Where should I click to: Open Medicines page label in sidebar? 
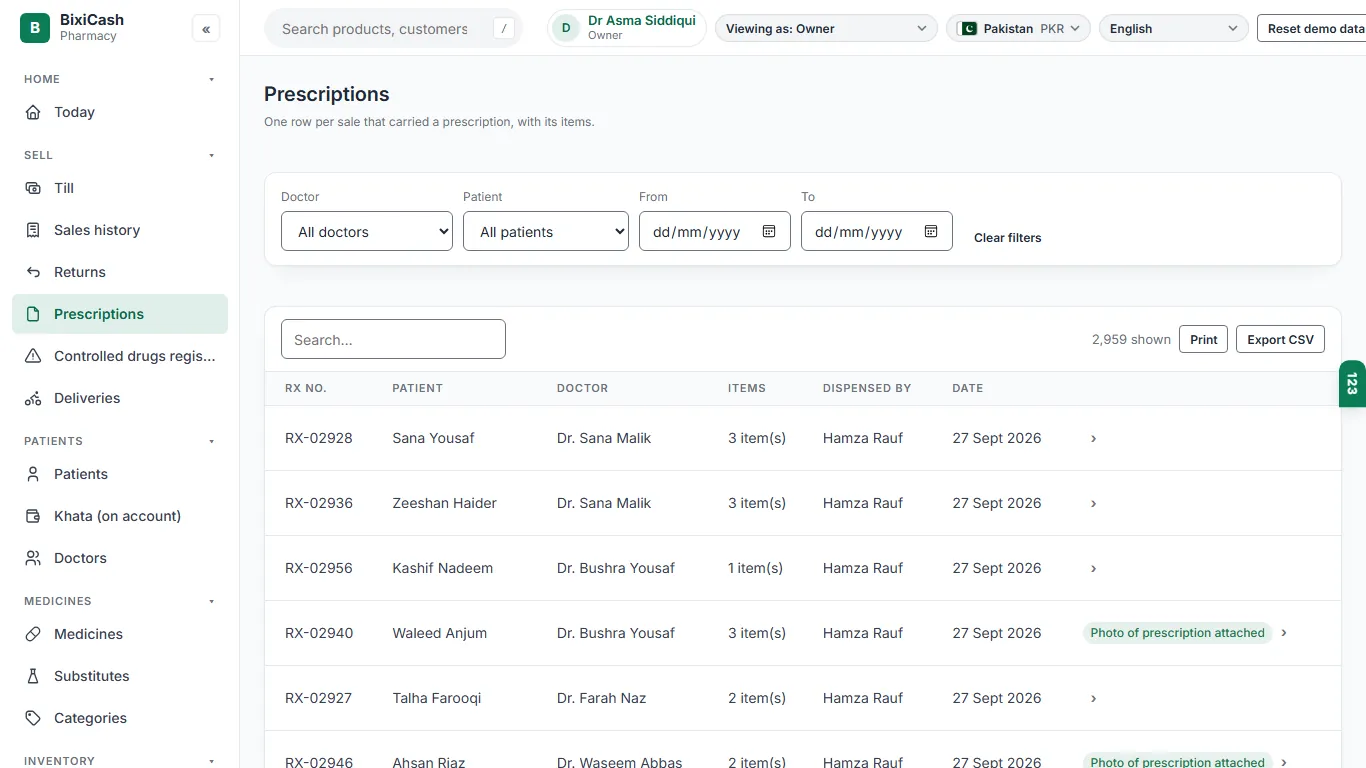(x=89, y=634)
